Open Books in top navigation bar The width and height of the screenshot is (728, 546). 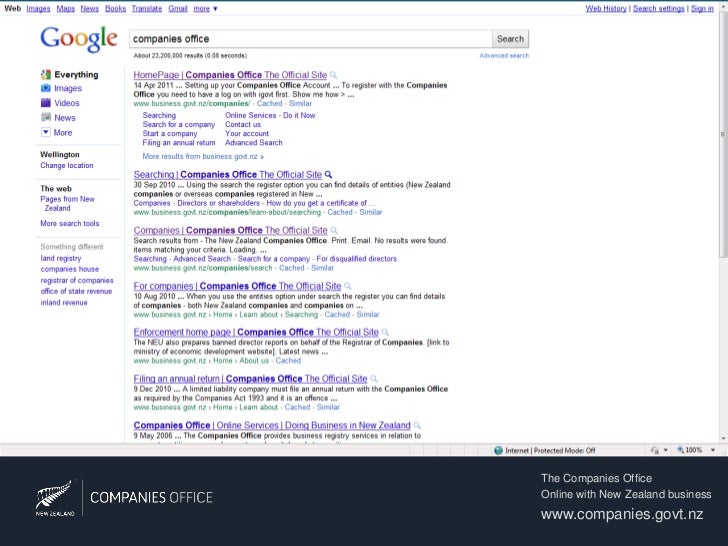116,8
